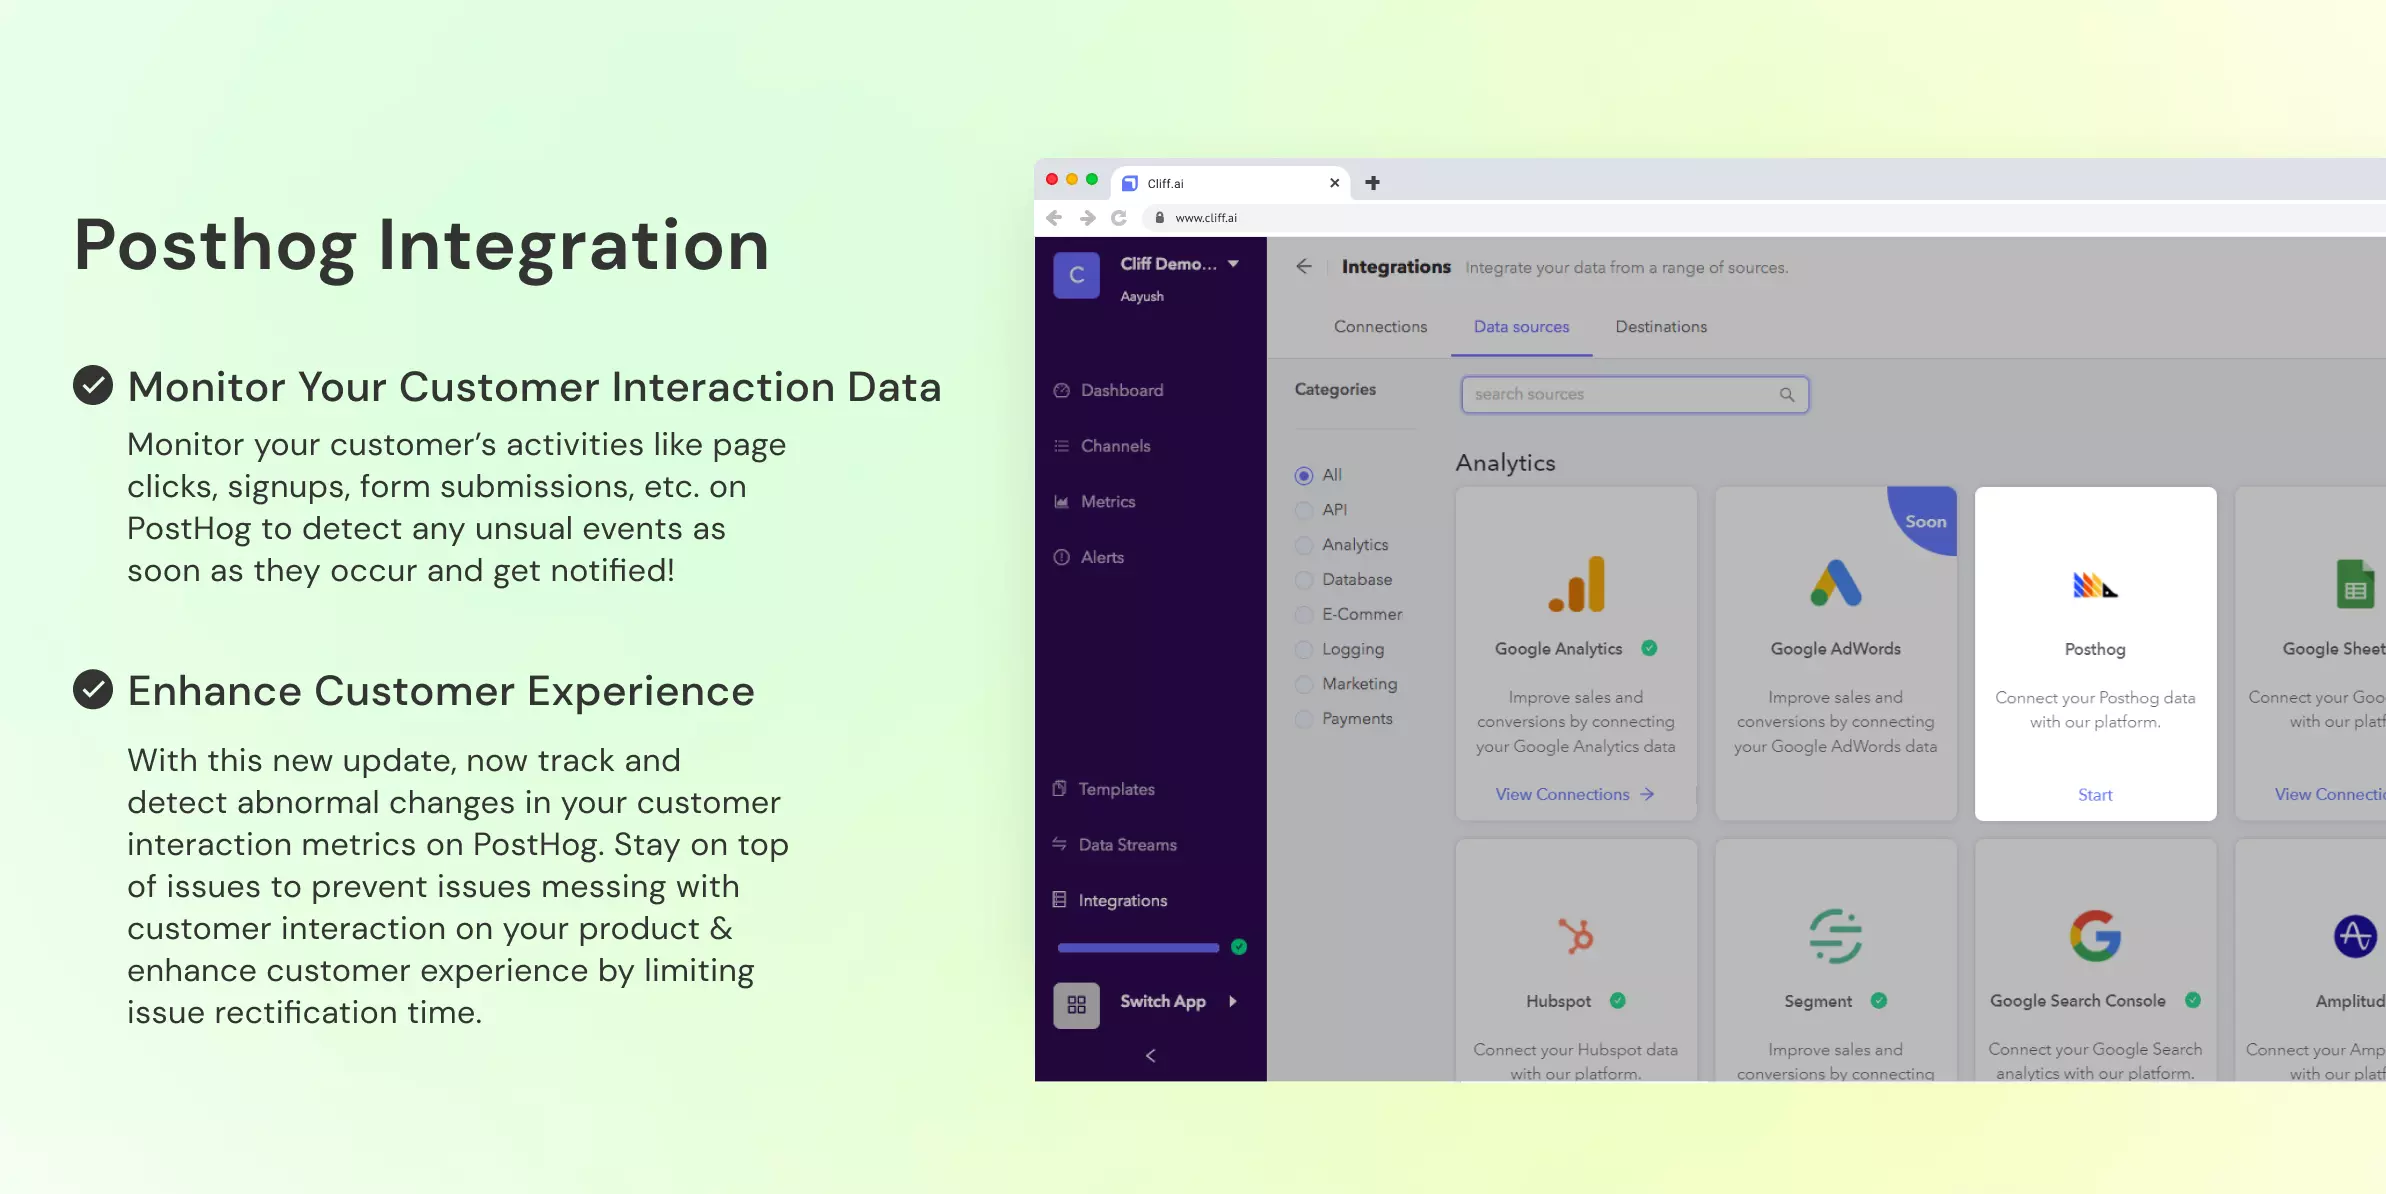
Task: Click the green check beside the progress bar
Action: tap(1239, 947)
